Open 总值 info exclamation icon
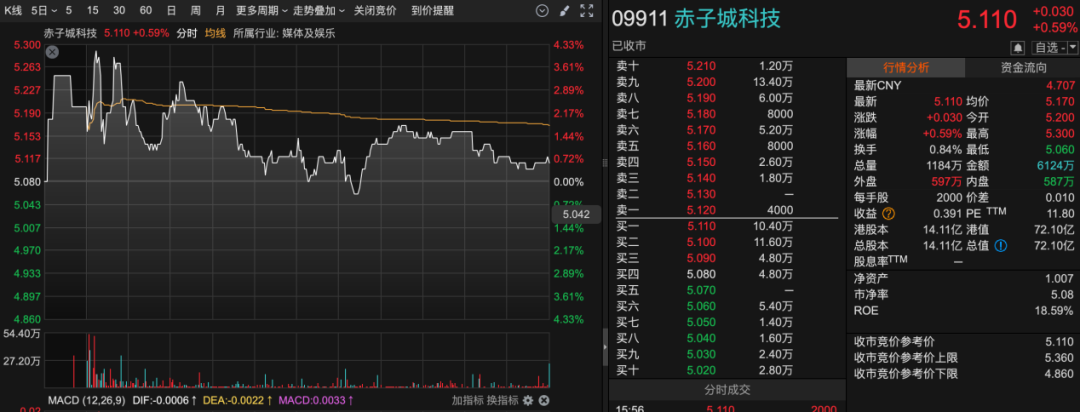 (999, 245)
